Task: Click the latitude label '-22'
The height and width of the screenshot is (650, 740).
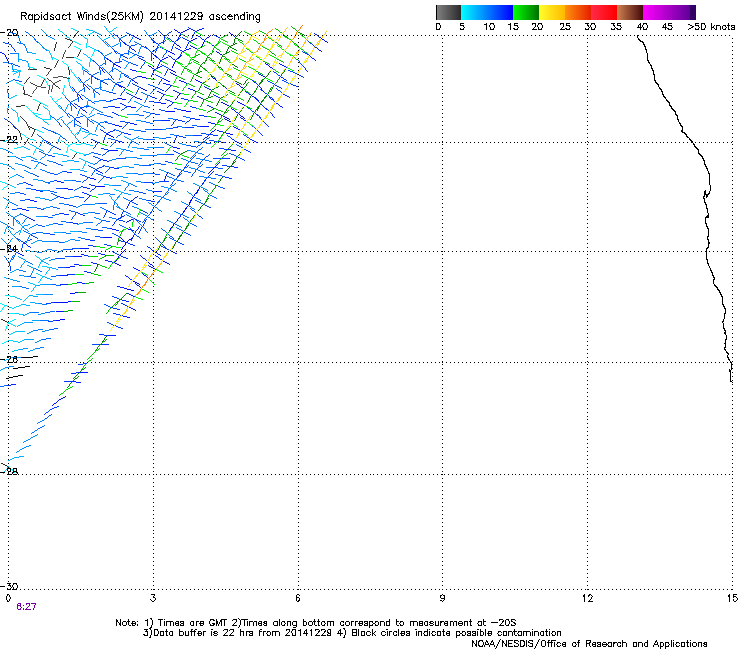Action: pyautogui.click(x=10, y=140)
